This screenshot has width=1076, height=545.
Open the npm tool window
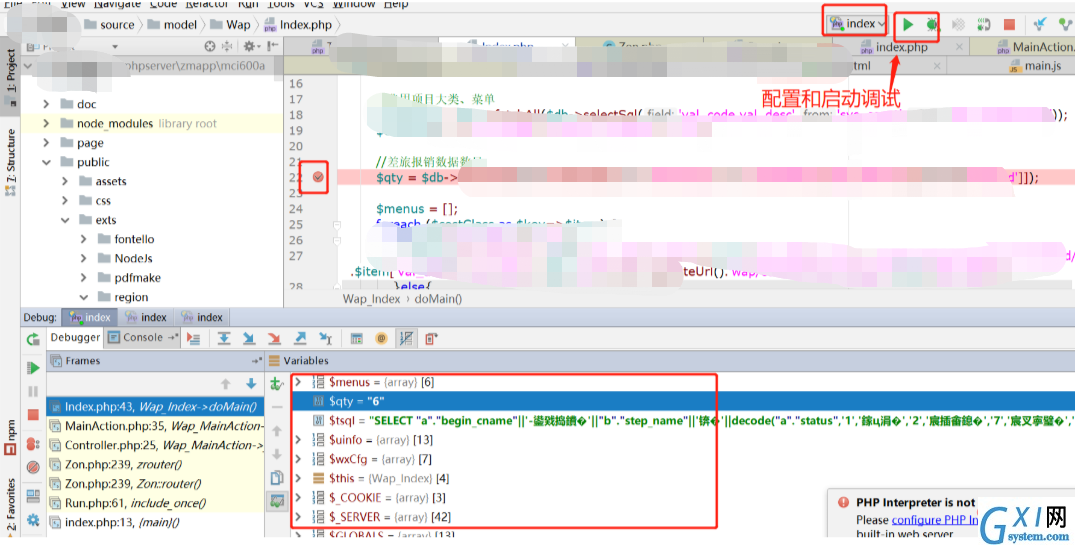tap(10, 438)
